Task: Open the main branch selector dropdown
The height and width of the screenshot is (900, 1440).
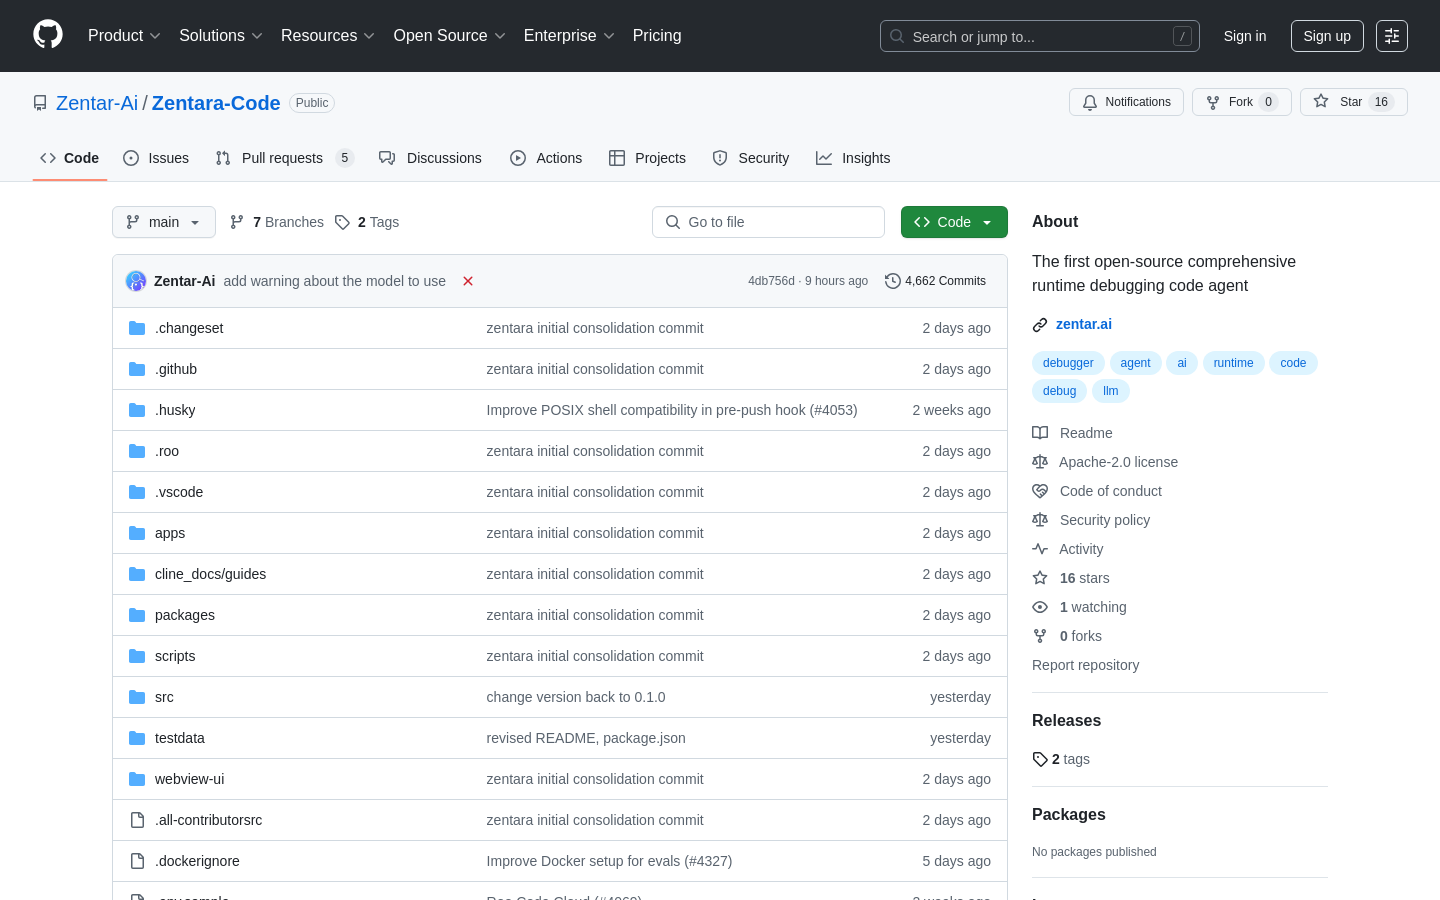Action: [x=164, y=222]
